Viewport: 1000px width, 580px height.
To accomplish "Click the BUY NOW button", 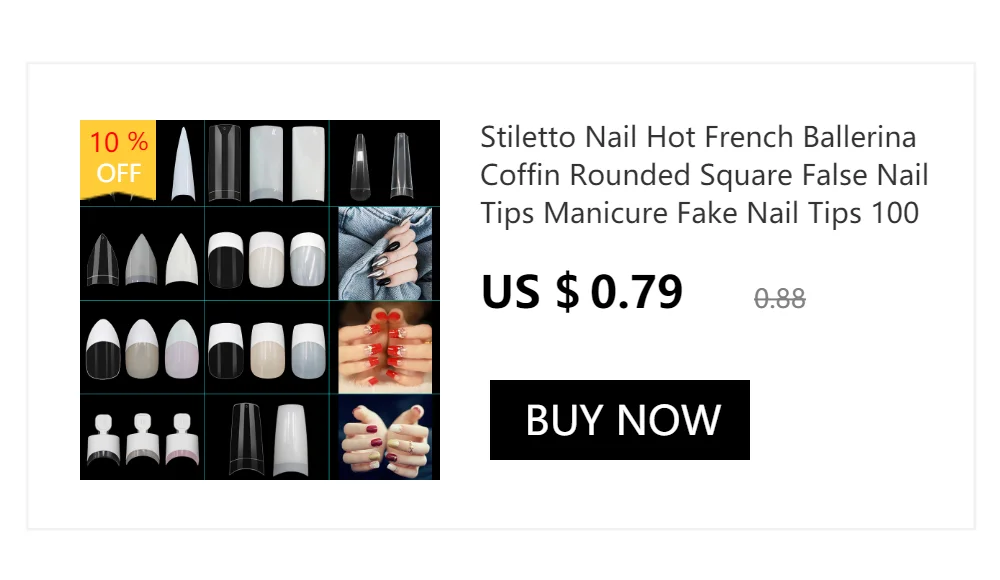I will point(619,420).
